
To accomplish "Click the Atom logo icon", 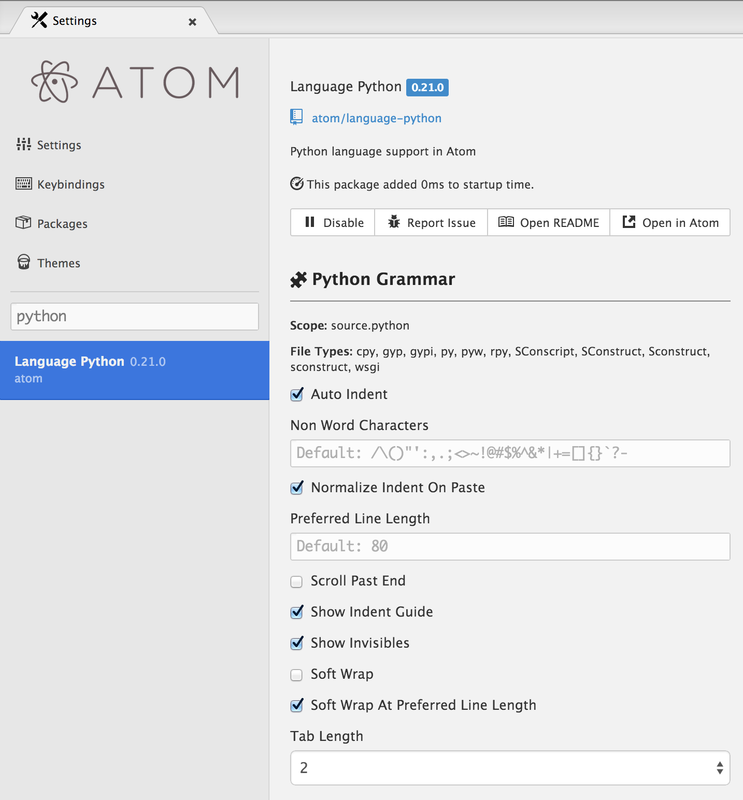I will (x=54, y=83).
